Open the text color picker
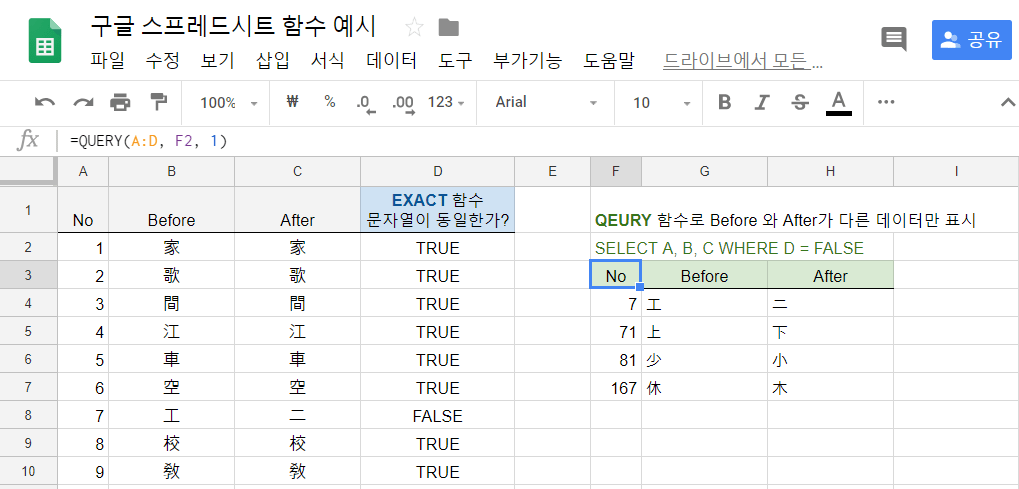Screen dimensions: 1019x489 [x=838, y=102]
